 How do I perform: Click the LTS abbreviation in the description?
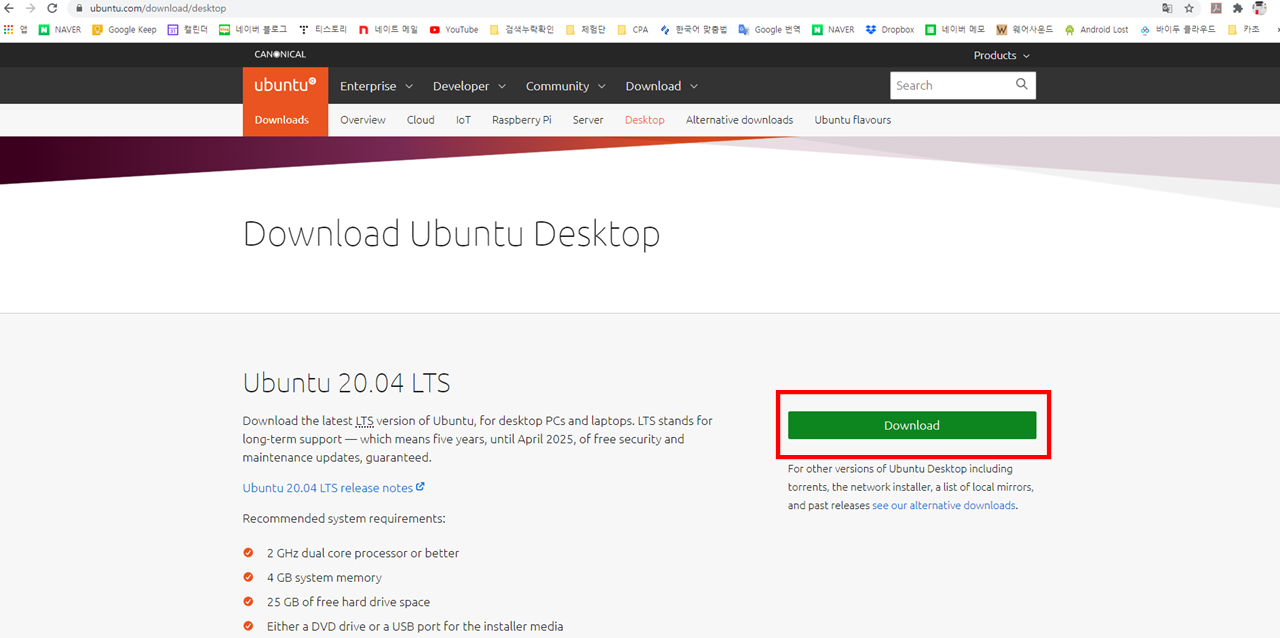365,421
